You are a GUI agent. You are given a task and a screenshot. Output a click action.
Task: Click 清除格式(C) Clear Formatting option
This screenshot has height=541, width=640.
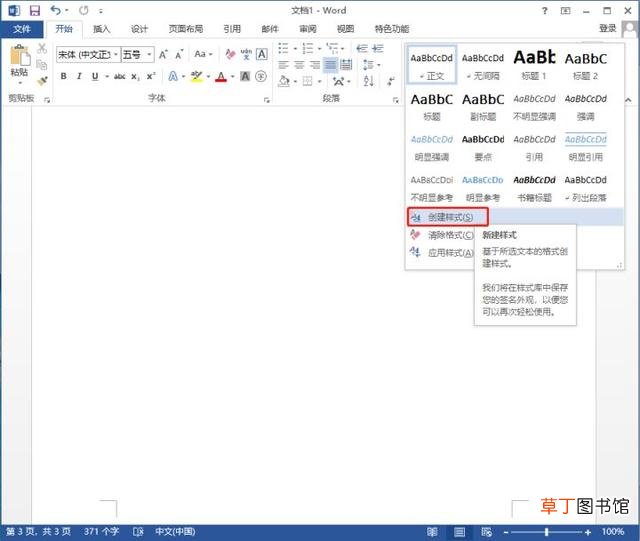441,235
